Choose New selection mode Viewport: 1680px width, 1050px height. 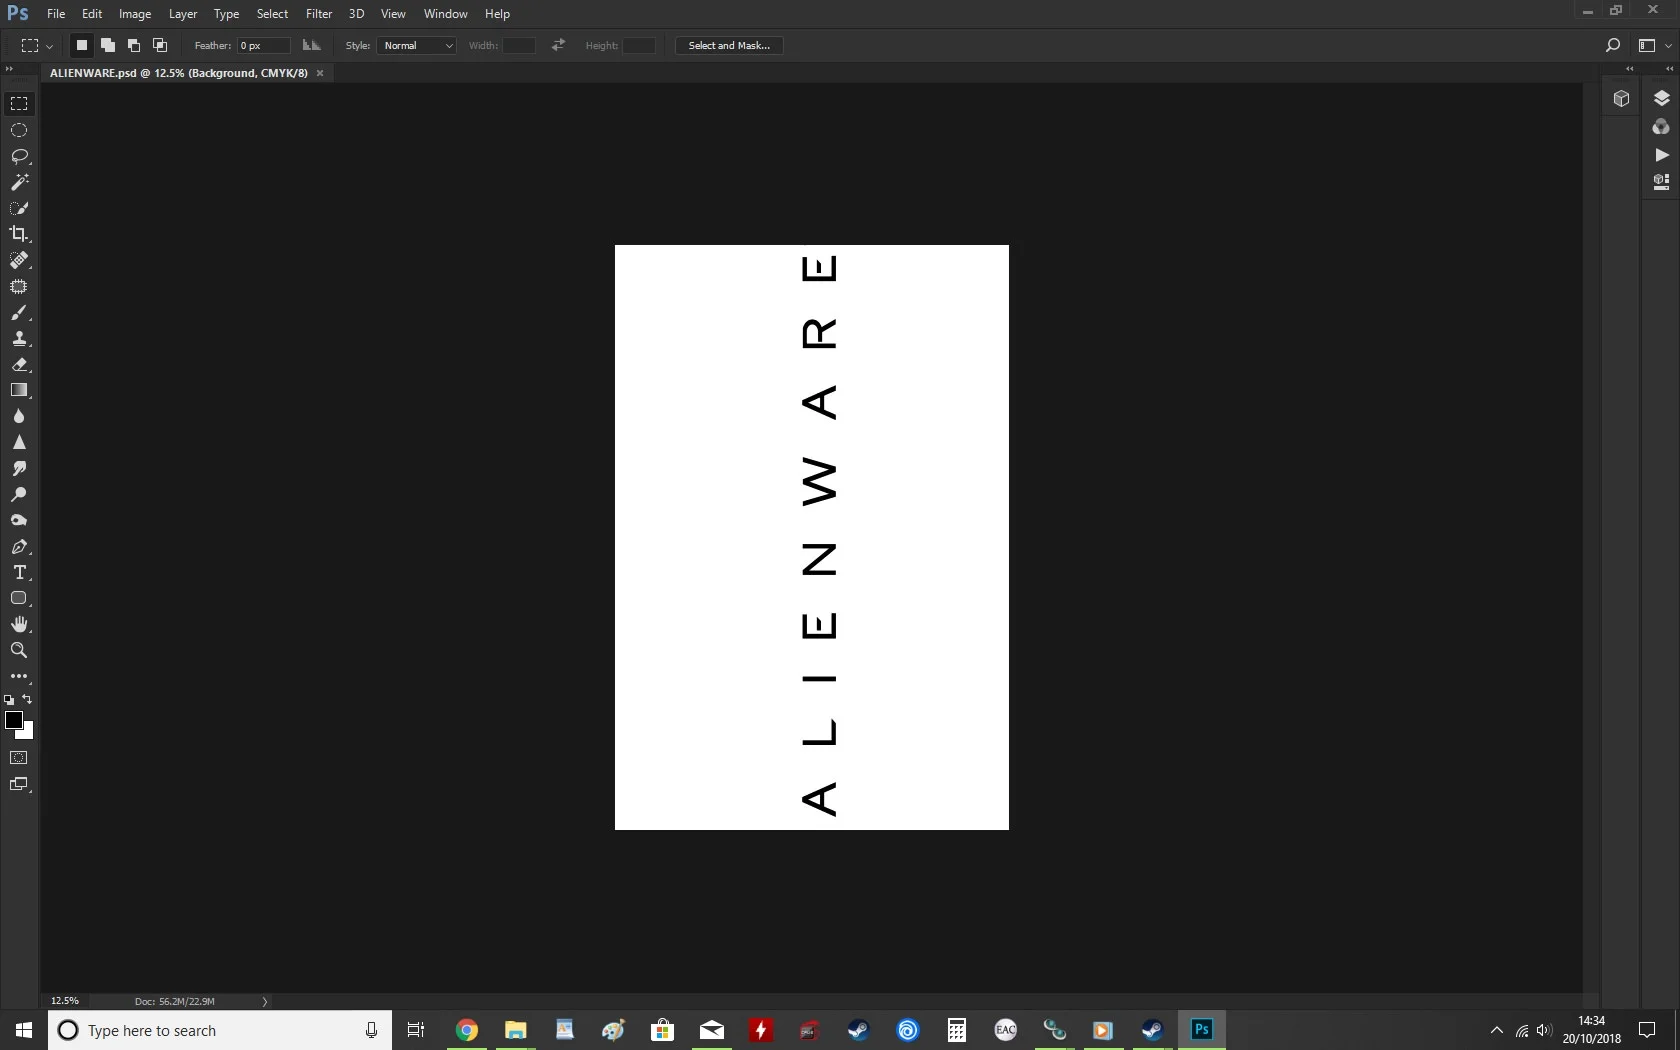(x=82, y=45)
